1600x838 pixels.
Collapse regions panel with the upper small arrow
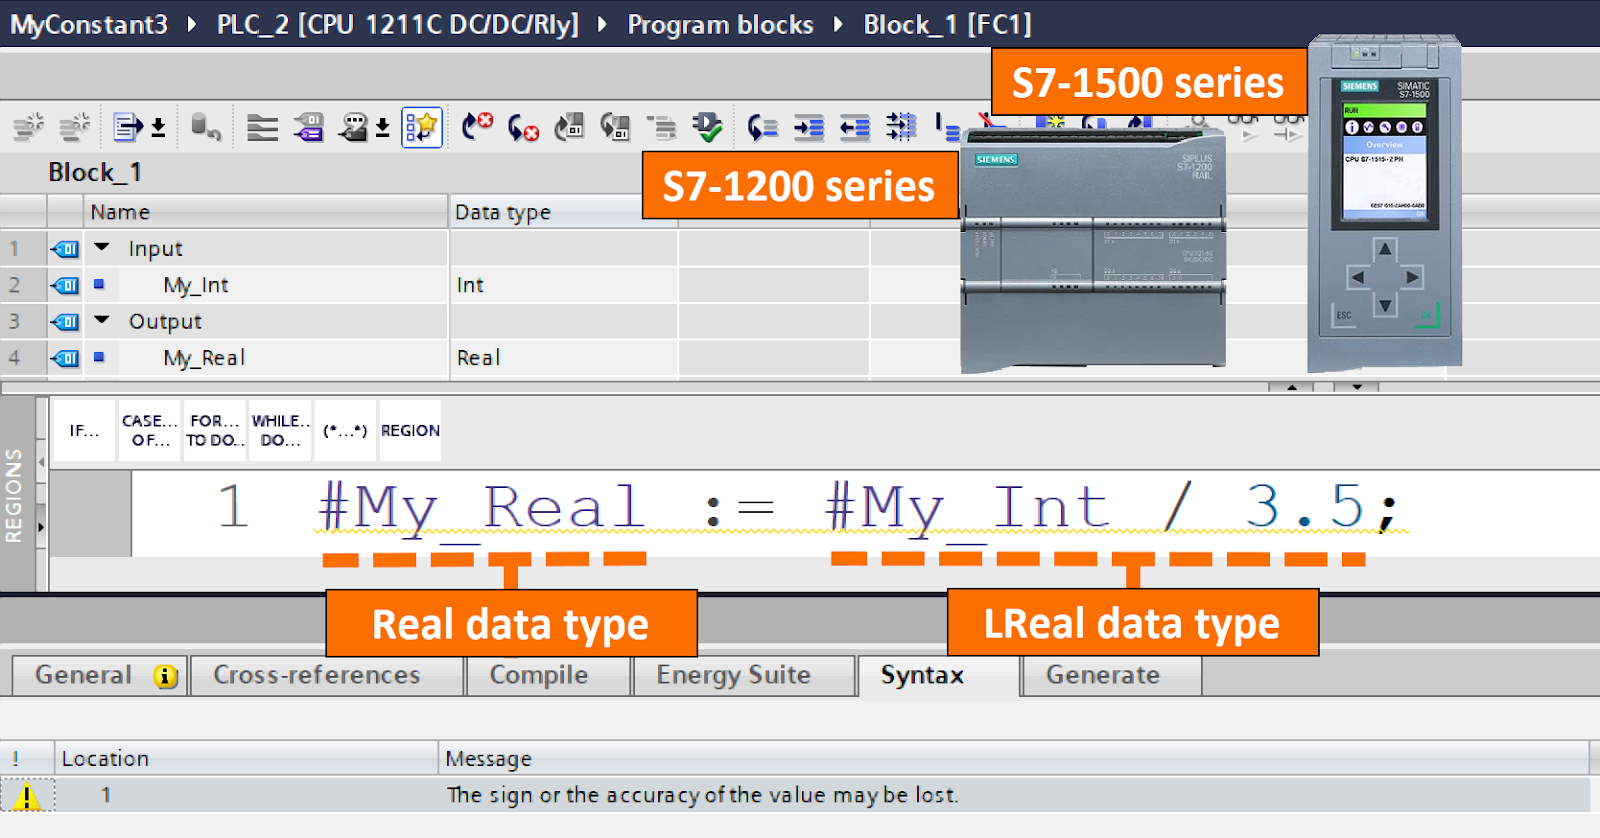pyautogui.click(x=41, y=462)
